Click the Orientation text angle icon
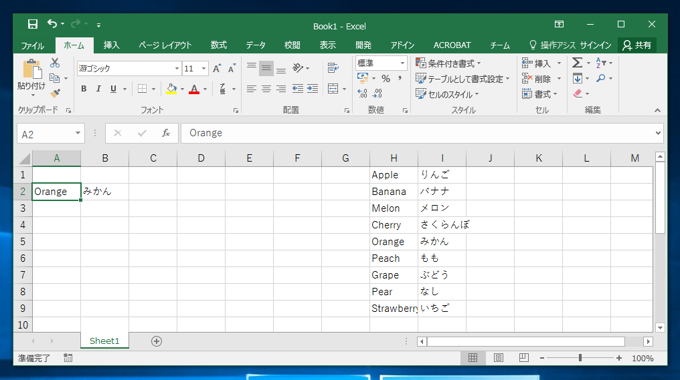Image resolution: width=680 pixels, height=380 pixels. point(298,68)
